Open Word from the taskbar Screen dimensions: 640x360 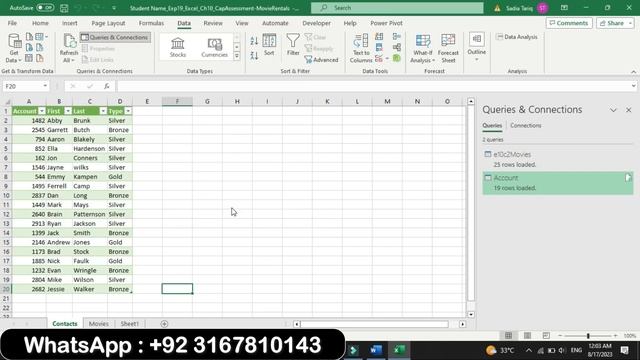[x=376, y=350]
